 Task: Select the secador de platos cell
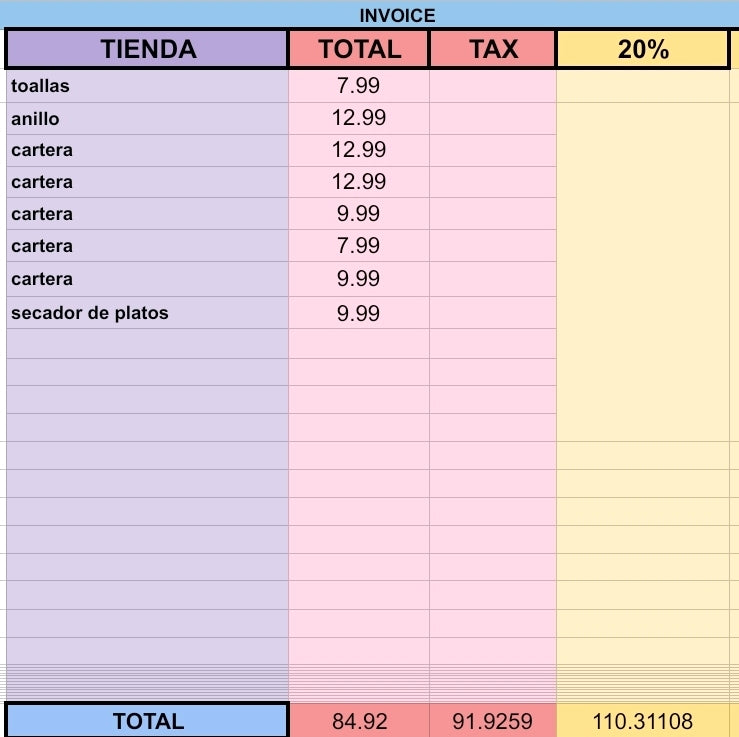[148, 312]
